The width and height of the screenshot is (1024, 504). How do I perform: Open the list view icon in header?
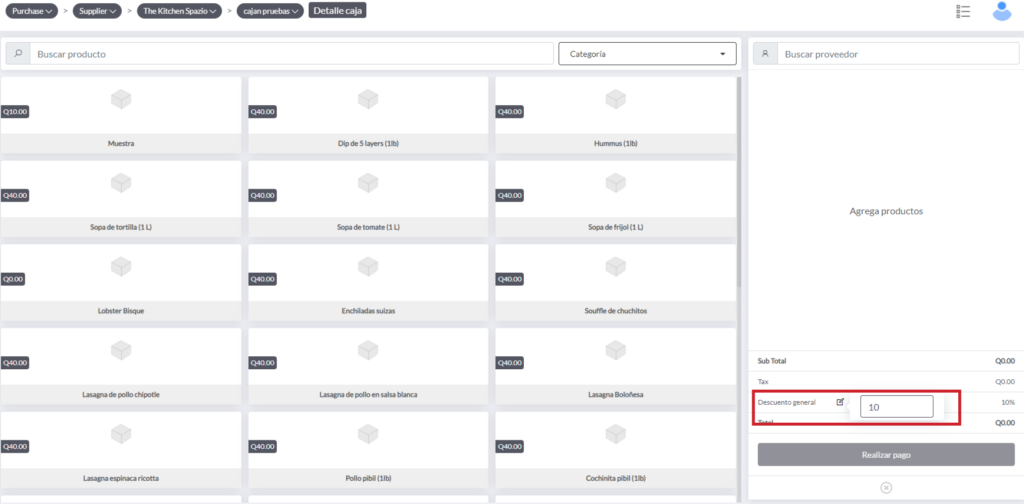[x=963, y=11]
